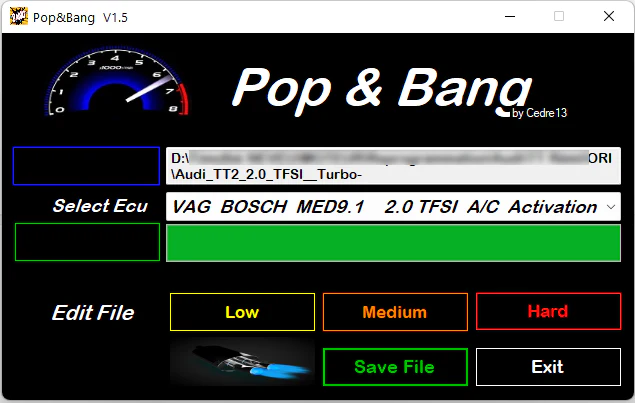Viewport: 635px width, 403px height.
Task: Click the exhaust flames thumbnail
Action: pyautogui.click(x=242, y=361)
